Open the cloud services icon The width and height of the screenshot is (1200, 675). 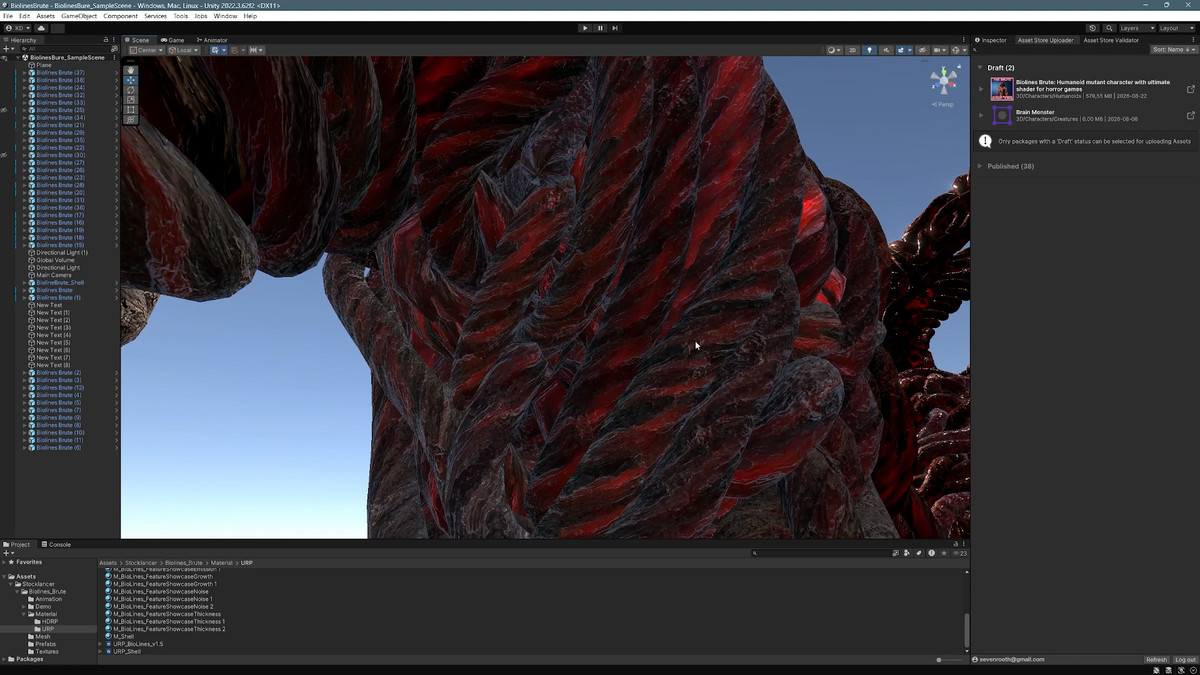click(41, 28)
